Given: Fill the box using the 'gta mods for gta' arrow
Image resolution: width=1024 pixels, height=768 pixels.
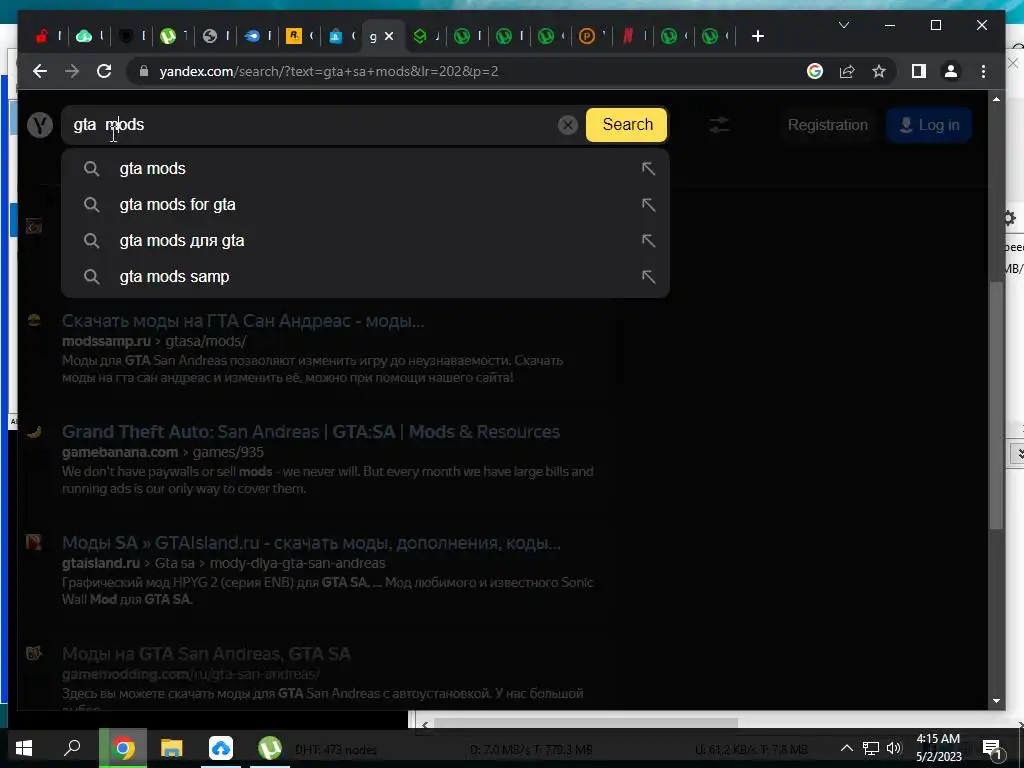Looking at the screenshot, I should tap(648, 204).
